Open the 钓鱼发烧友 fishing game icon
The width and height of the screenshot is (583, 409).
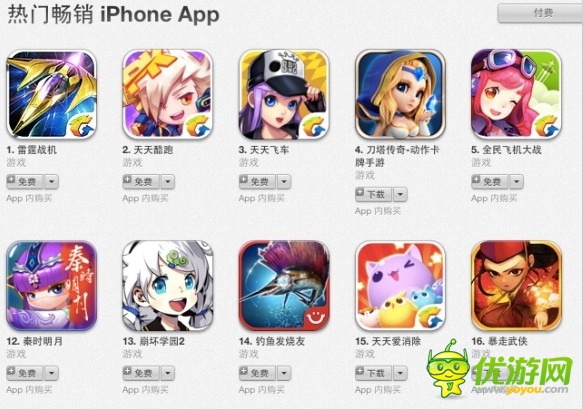[284, 286]
